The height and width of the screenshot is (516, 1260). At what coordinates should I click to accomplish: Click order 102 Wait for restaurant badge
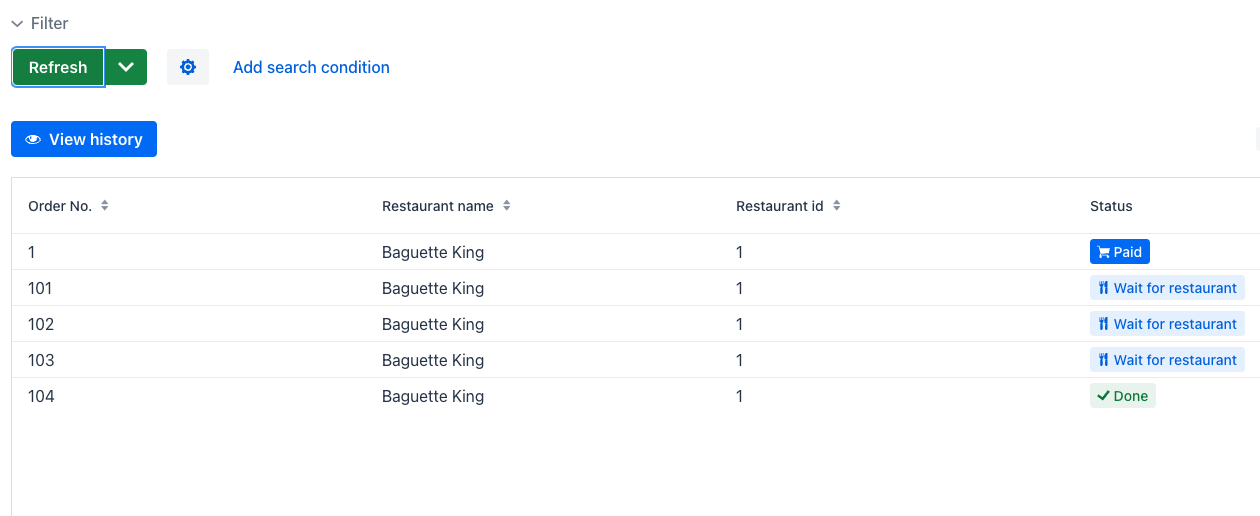1167,324
